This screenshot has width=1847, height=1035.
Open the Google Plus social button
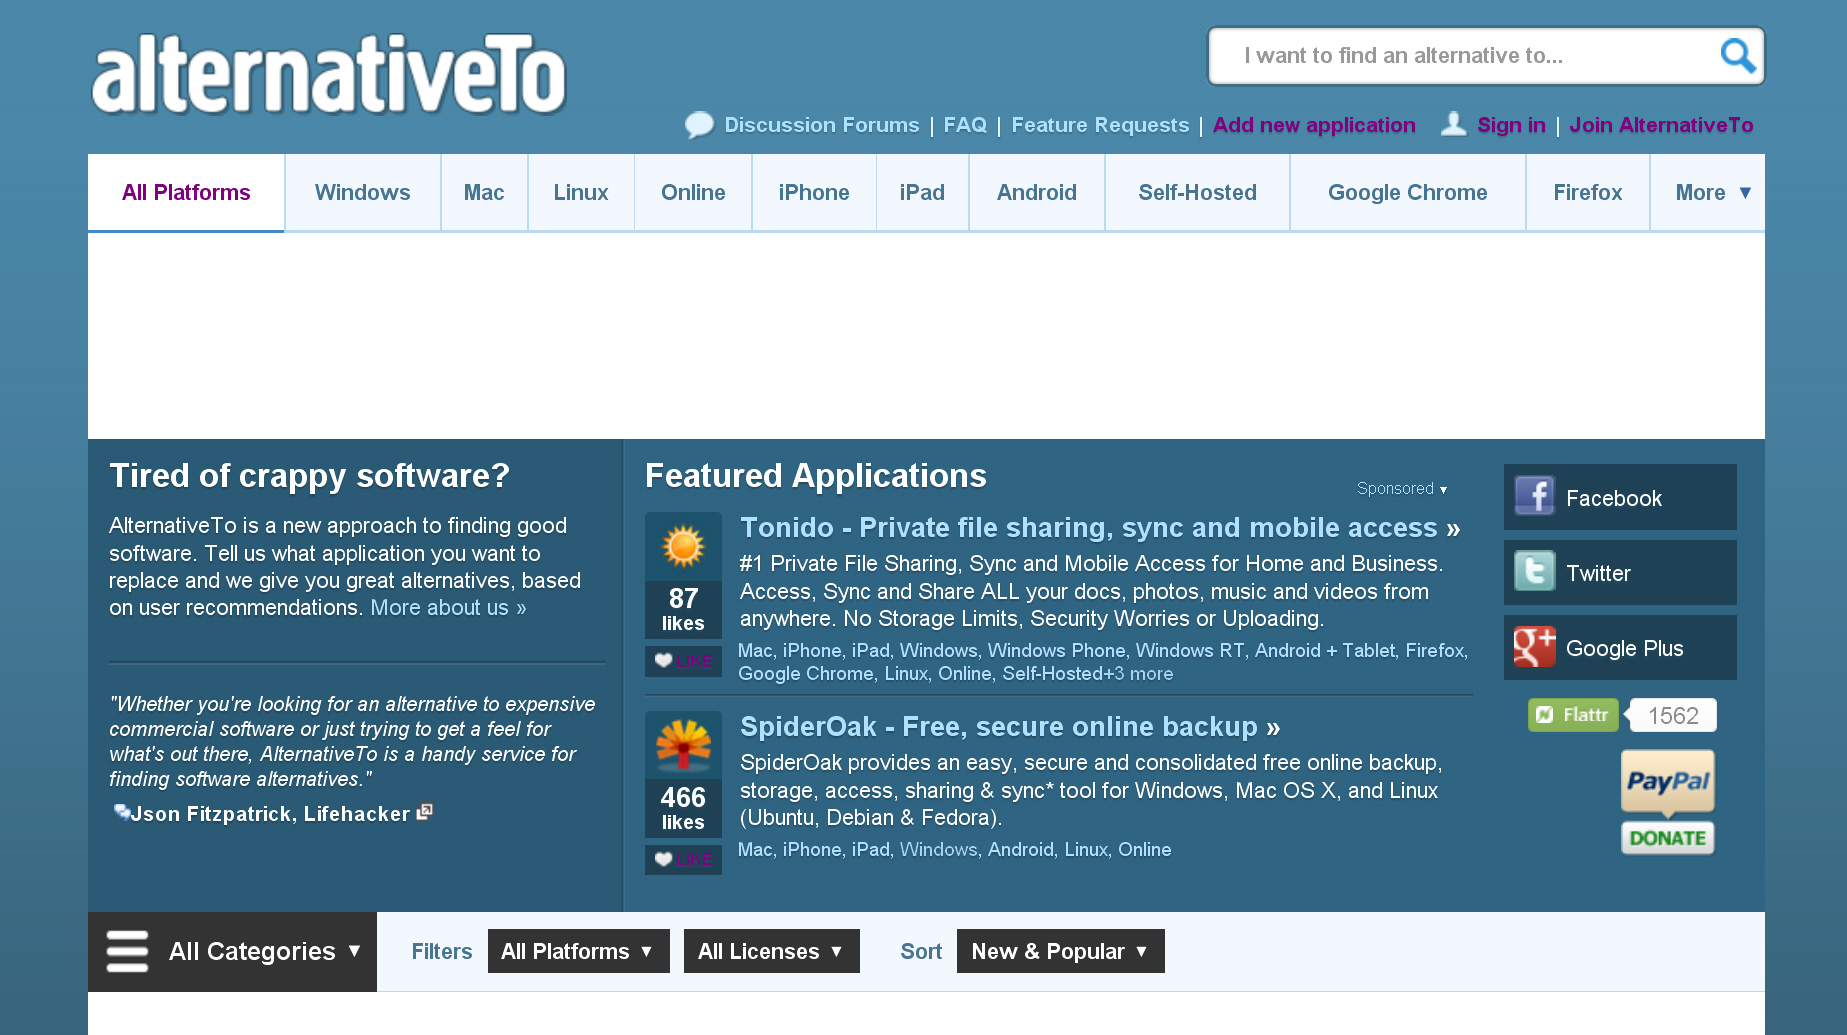[1620, 647]
